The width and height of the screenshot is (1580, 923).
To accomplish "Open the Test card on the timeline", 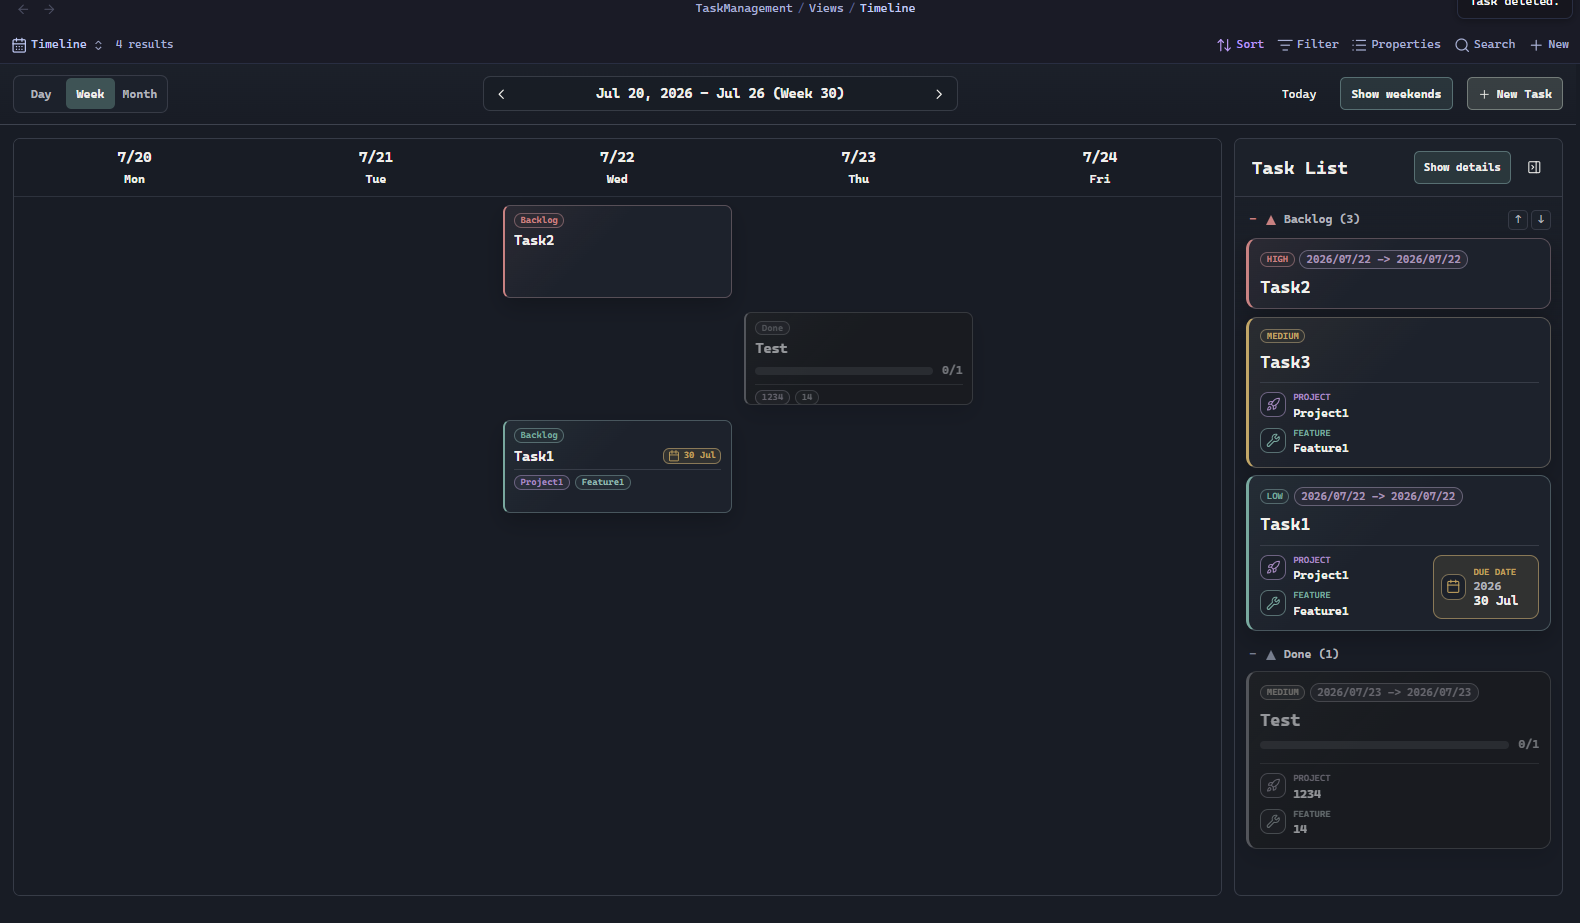I will (859, 358).
